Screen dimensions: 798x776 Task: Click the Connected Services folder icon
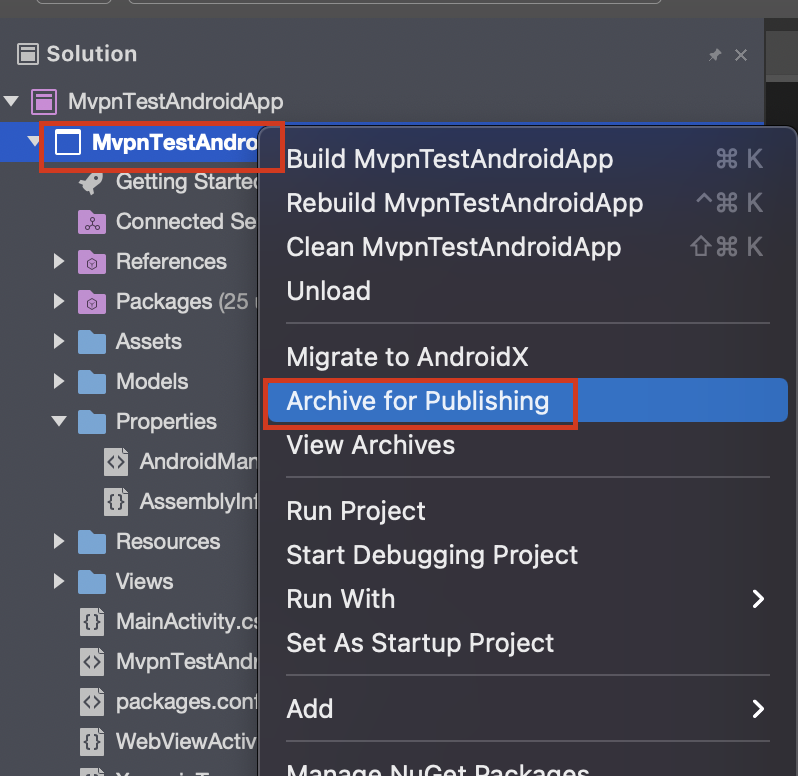pos(92,222)
